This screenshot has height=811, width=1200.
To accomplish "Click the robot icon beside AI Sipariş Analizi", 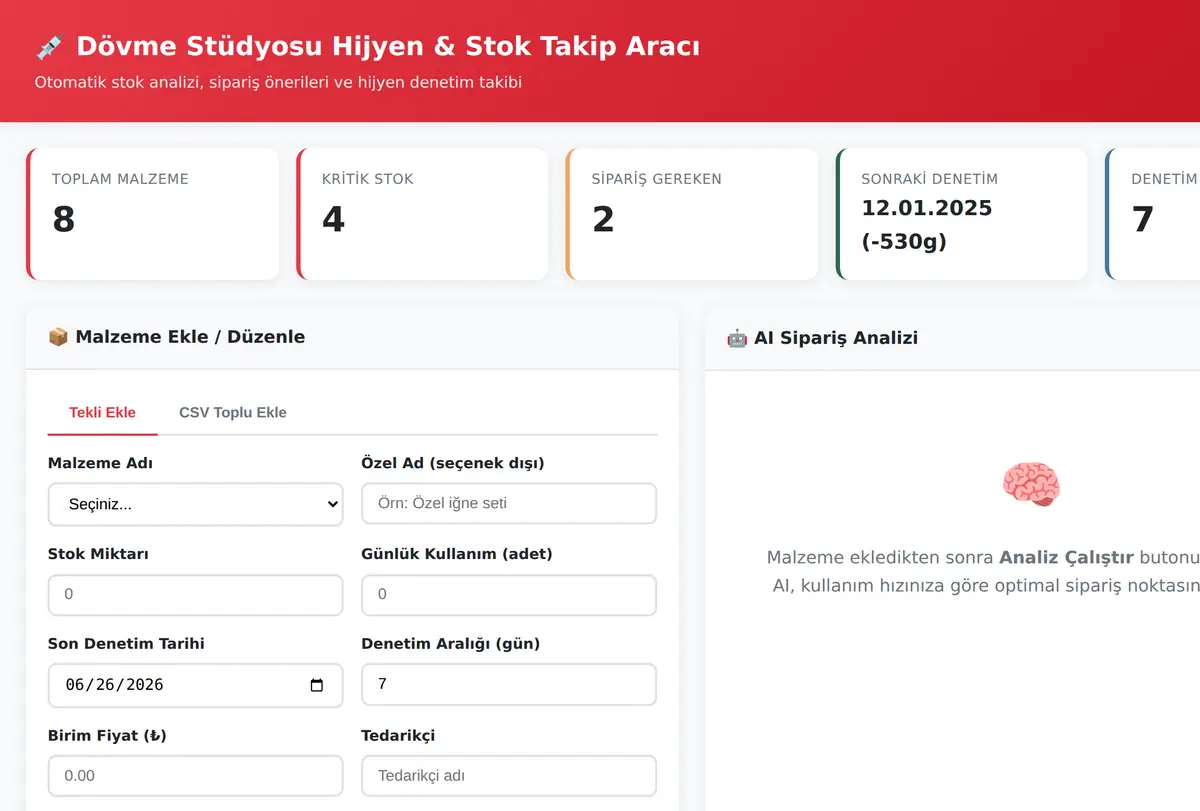I will [x=737, y=338].
